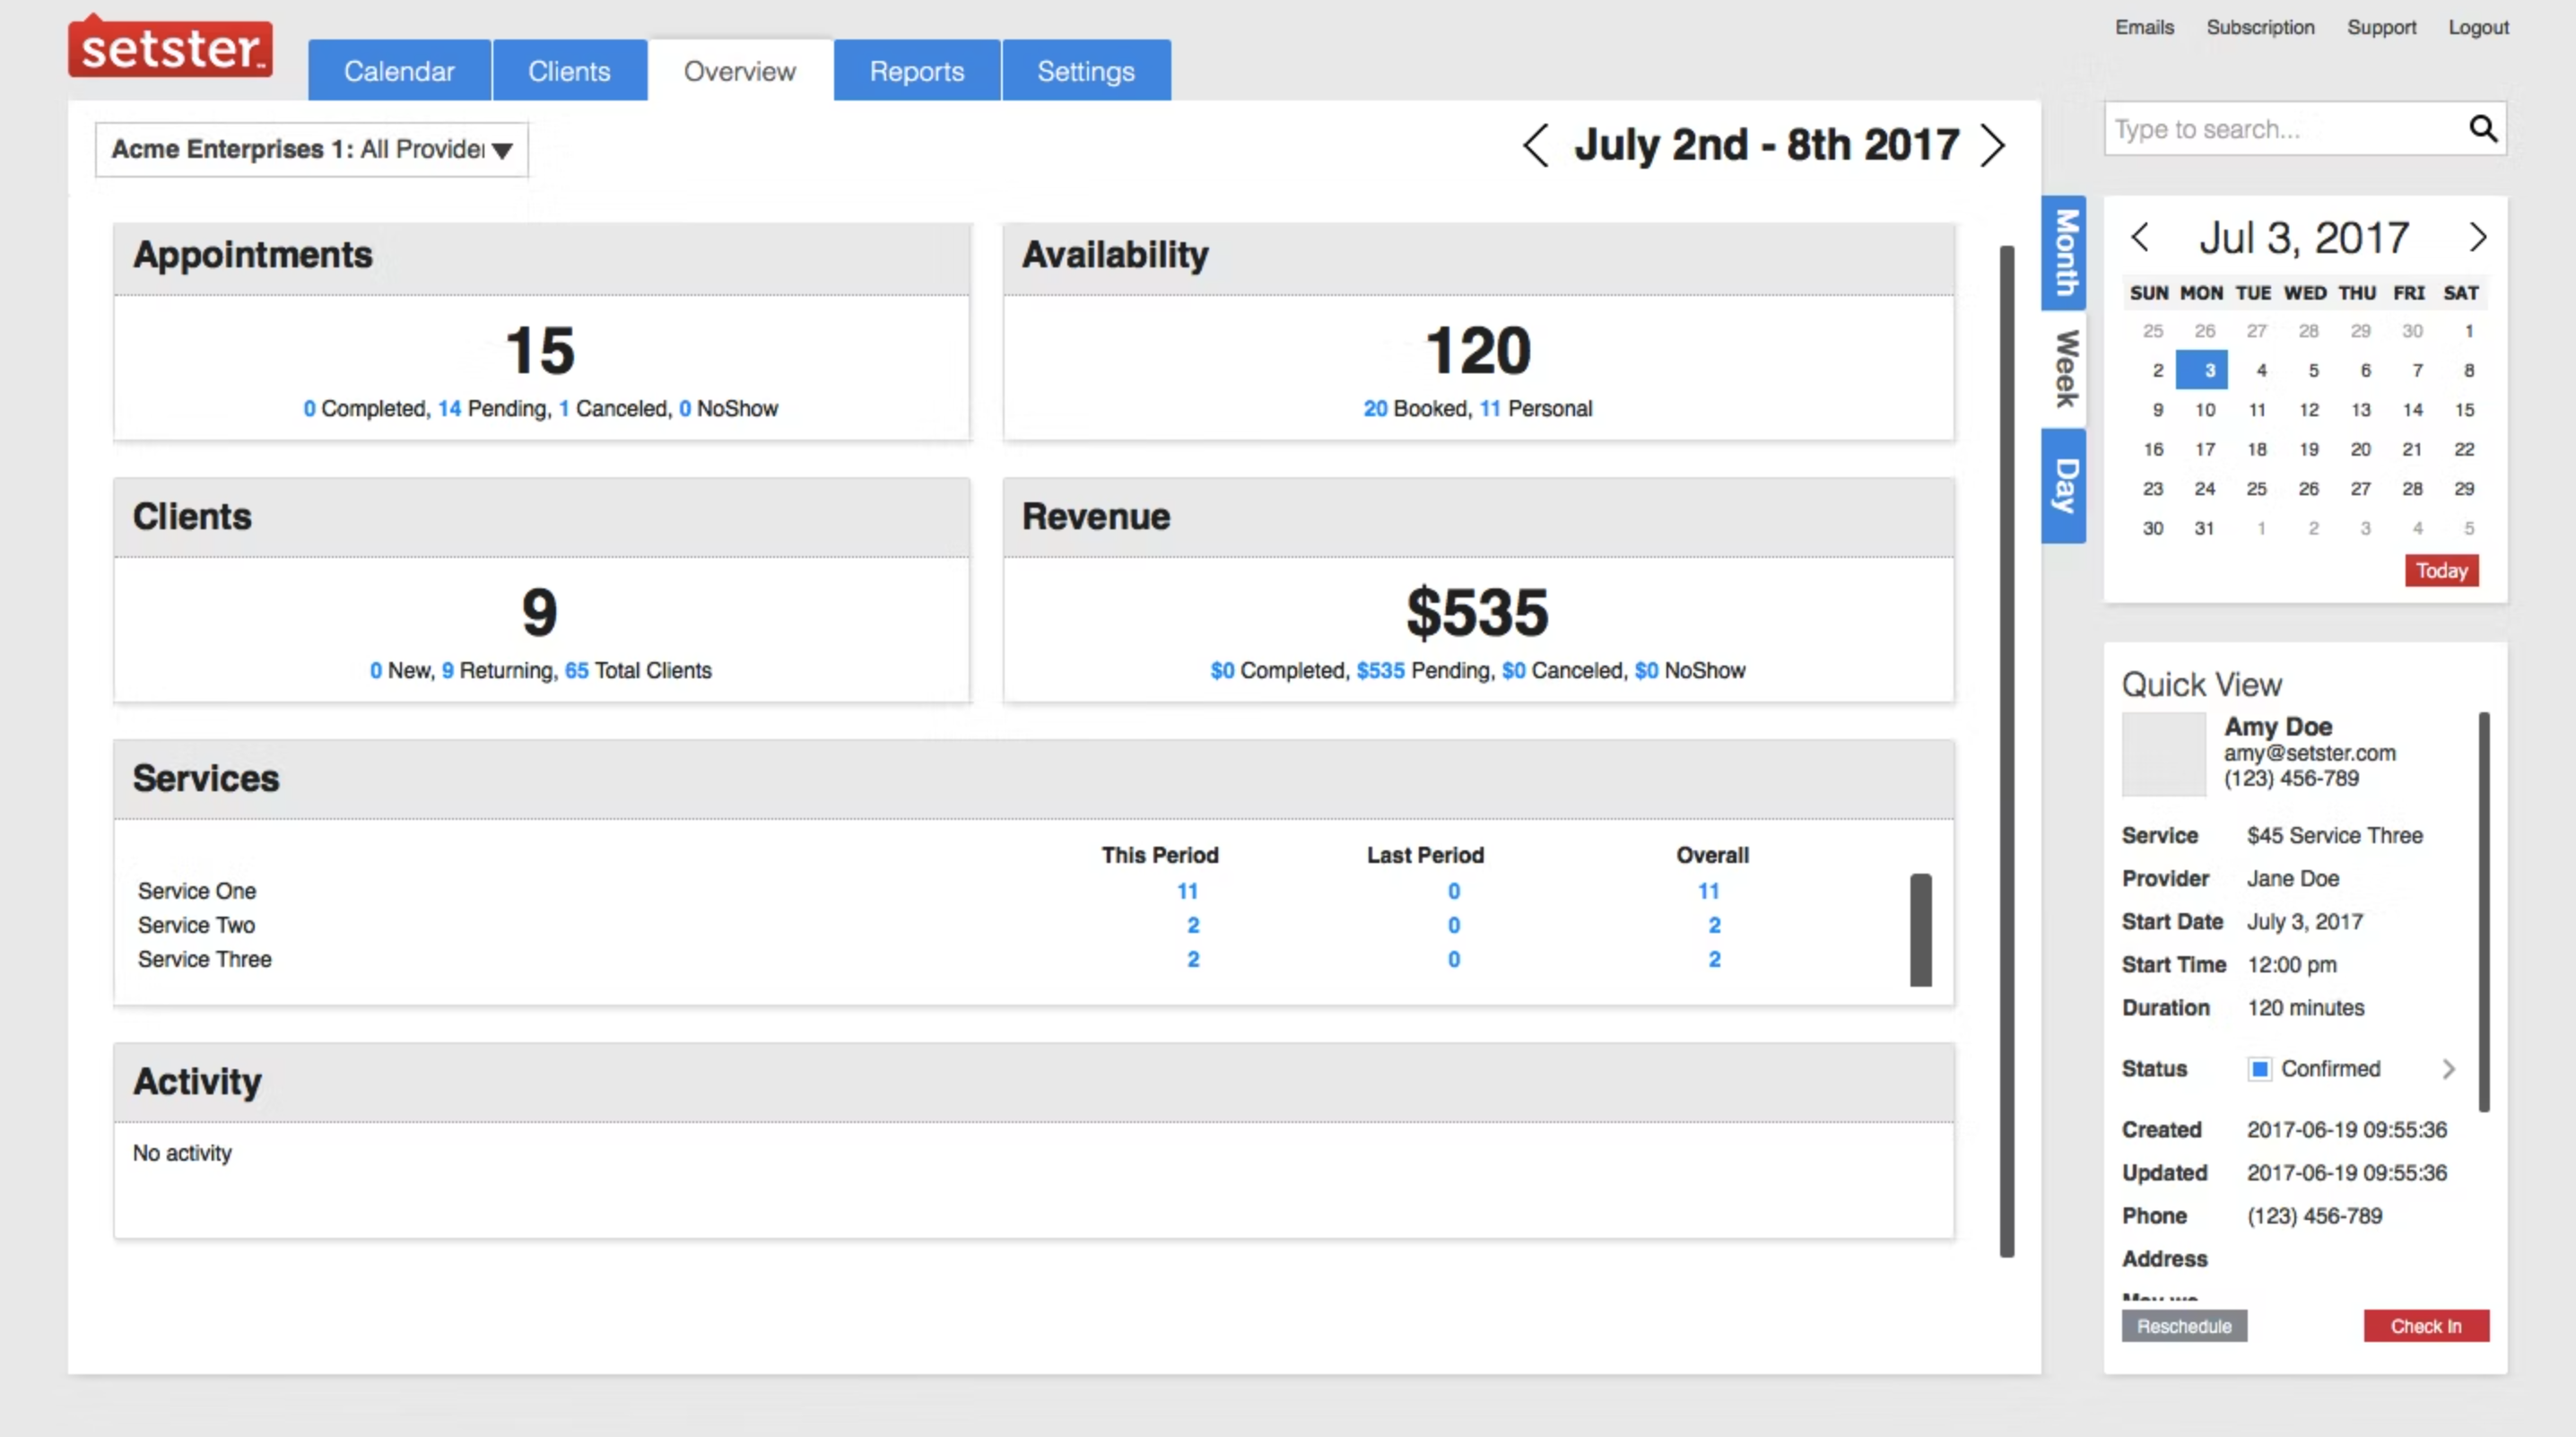
Task: Expand the Confirmed status chevron
Action: [x=2449, y=1068]
